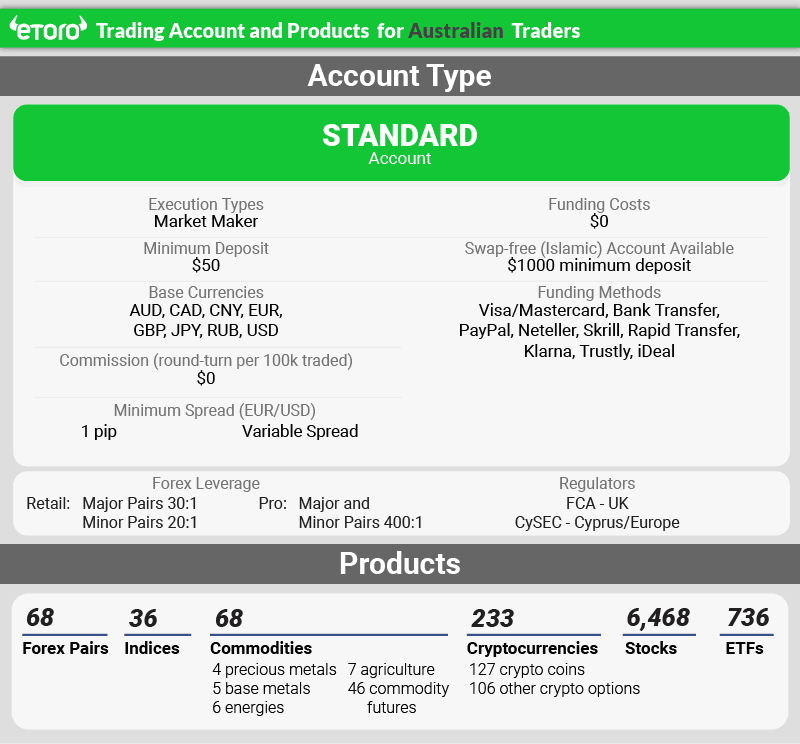Select the FCA - UK regulator entry
The width and height of the screenshot is (800, 744).
pyautogui.click(x=601, y=503)
